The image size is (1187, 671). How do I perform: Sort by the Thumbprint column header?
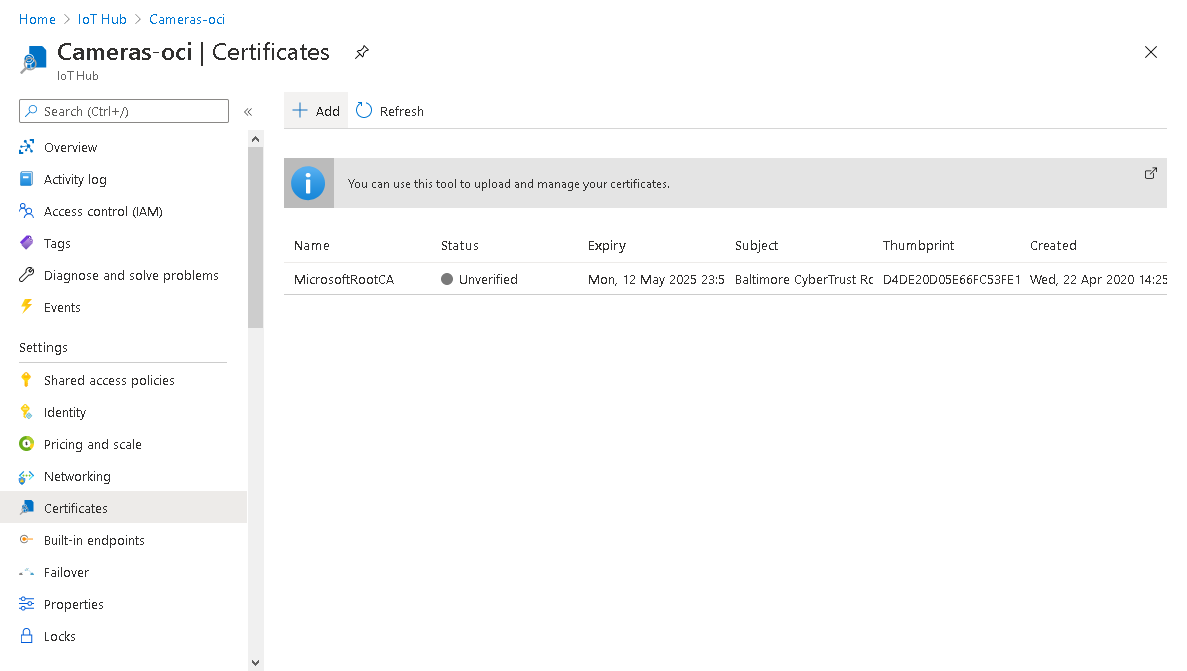coord(918,245)
